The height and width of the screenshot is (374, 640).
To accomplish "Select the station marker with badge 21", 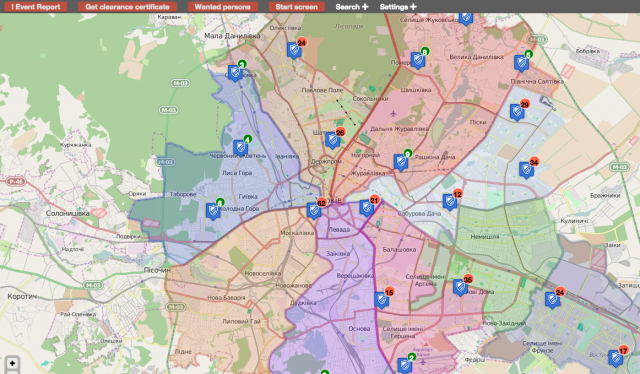I will pos(367,208).
